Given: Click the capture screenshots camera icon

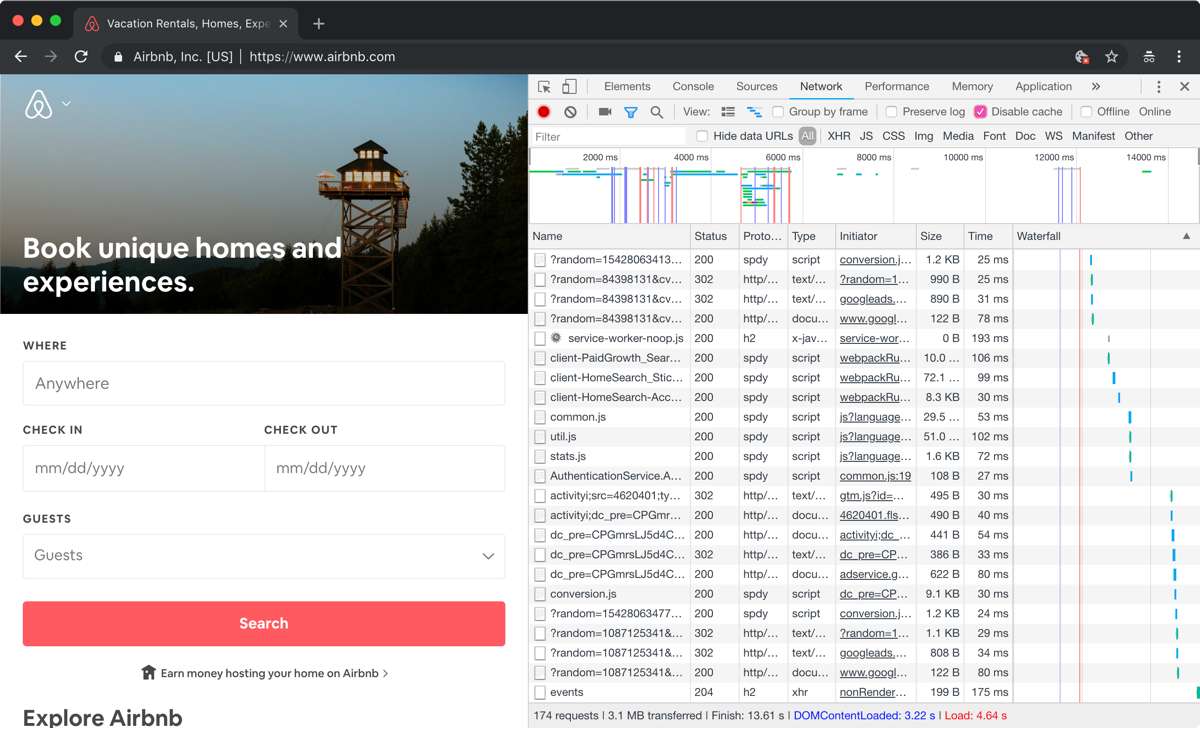Looking at the screenshot, I should [x=605, y=112].
